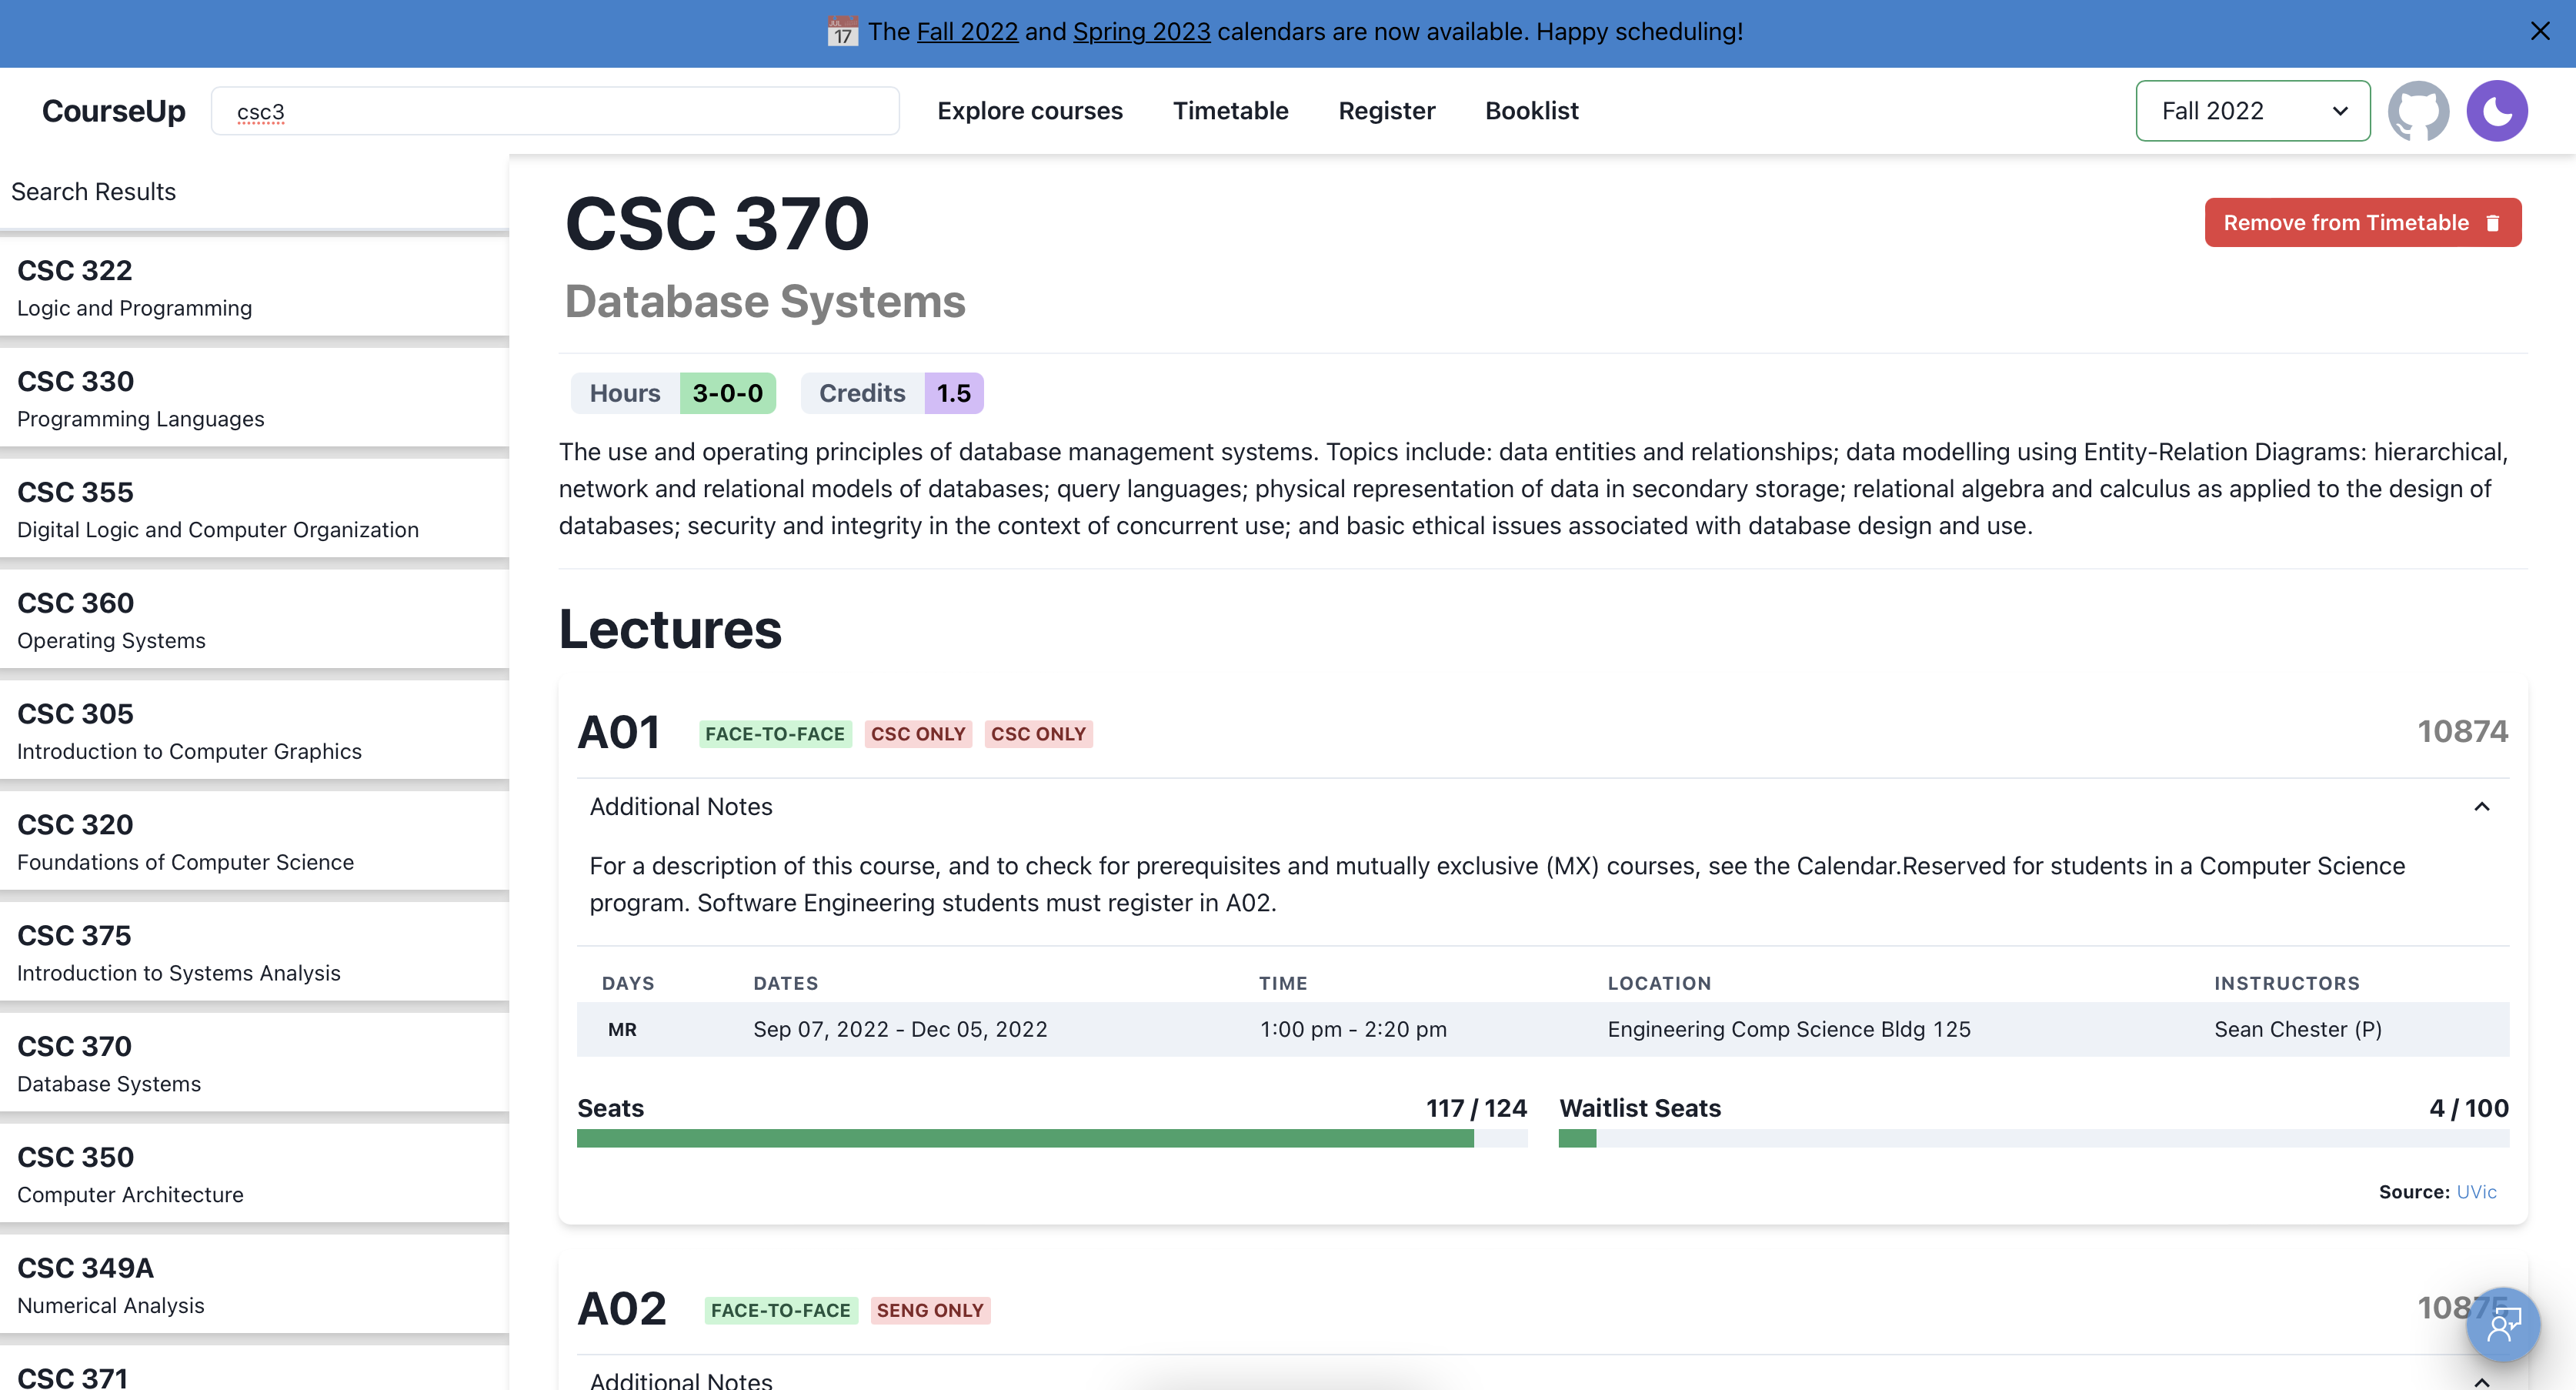
Task: Click the A01 section heading
Action: [x=619, y=733]
